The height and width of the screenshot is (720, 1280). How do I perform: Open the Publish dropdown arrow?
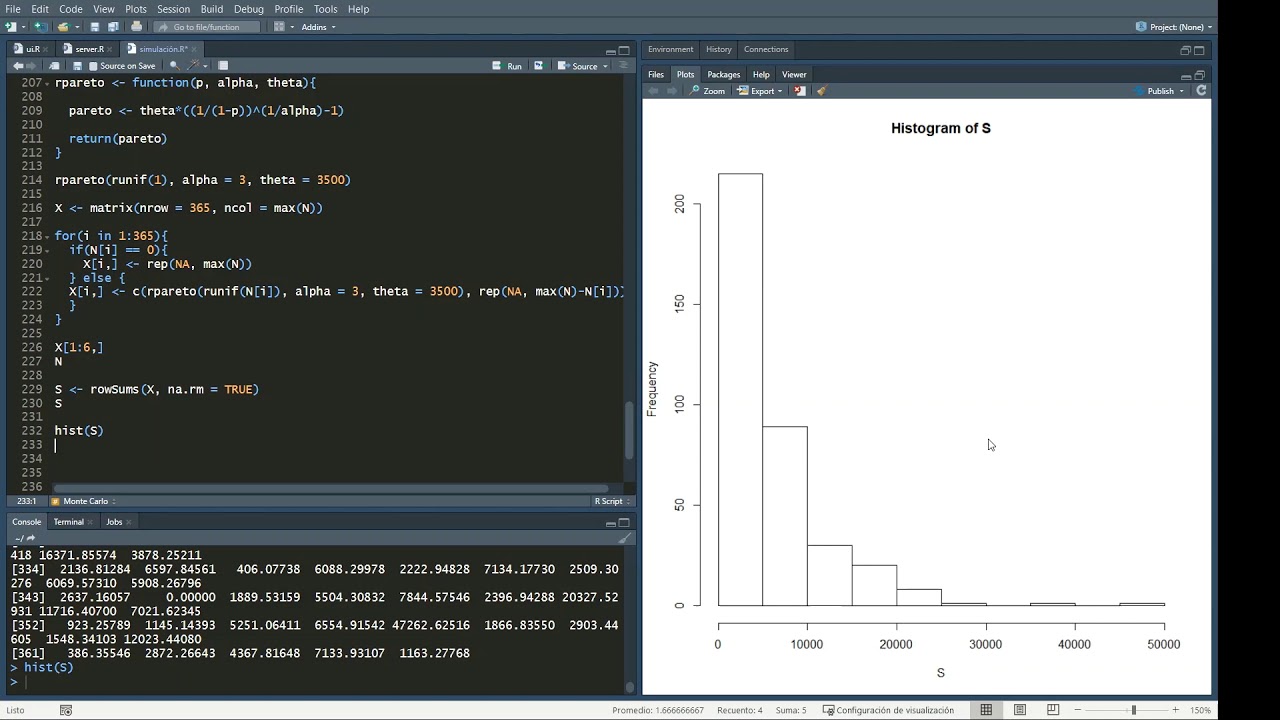(1182, 91)
